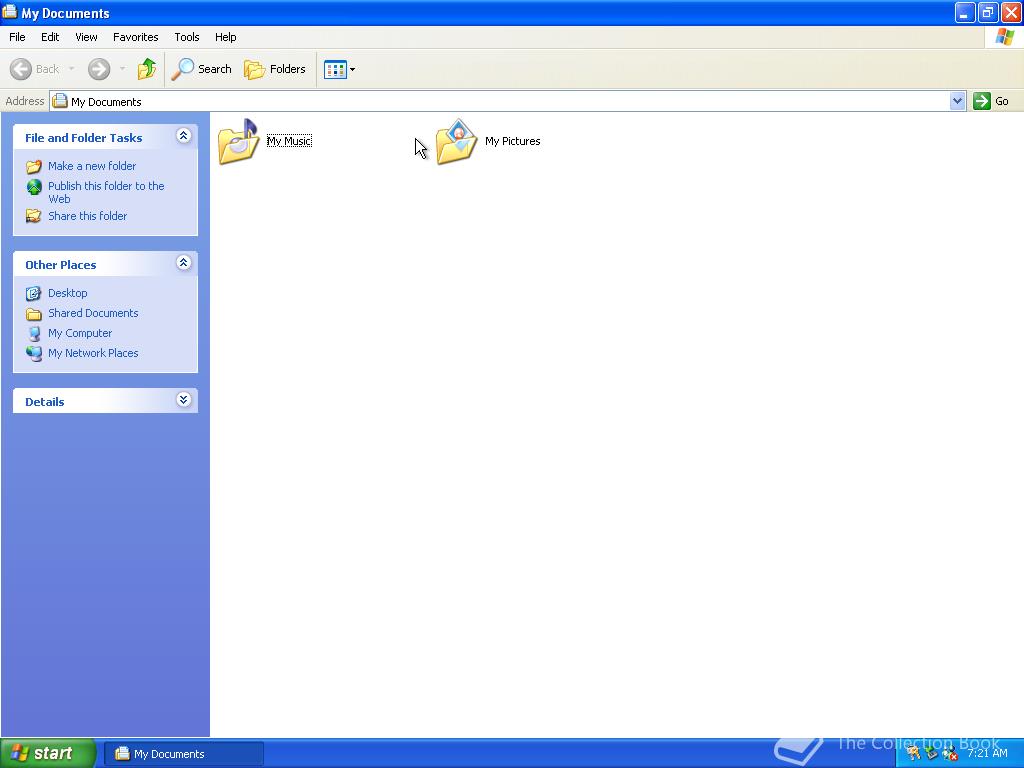Toggle the Folders pane button
Image resolution: width=1024 pixels, height=768 pixels.
click(275, 69)
